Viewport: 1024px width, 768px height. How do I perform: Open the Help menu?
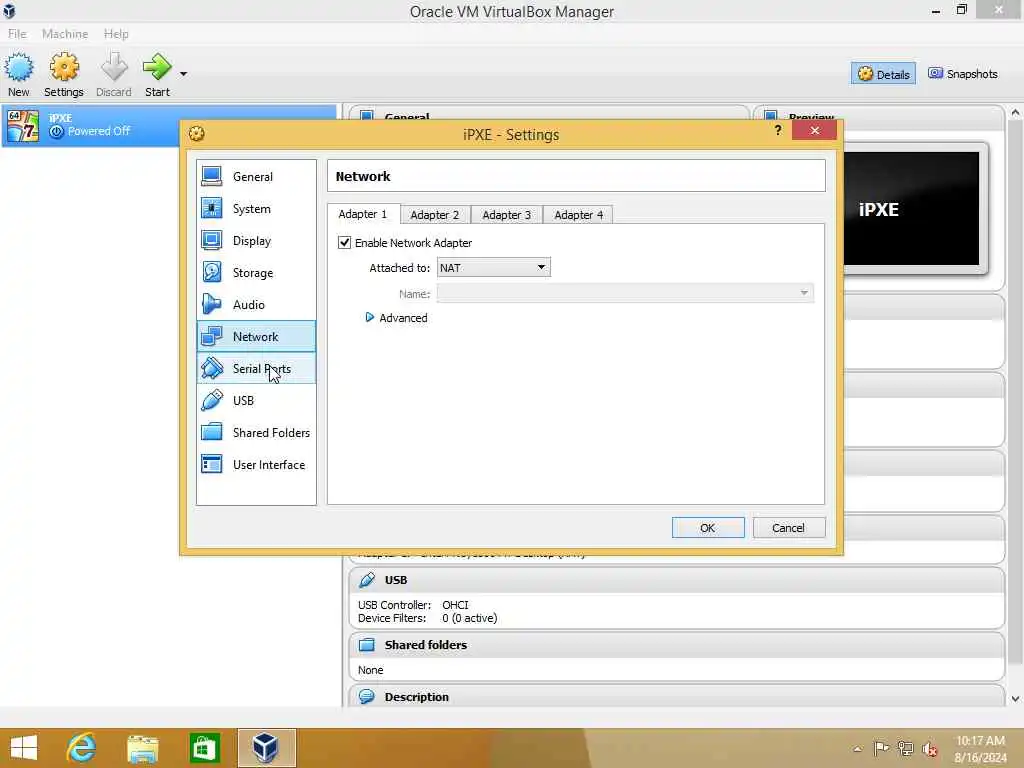click(116, 33)
